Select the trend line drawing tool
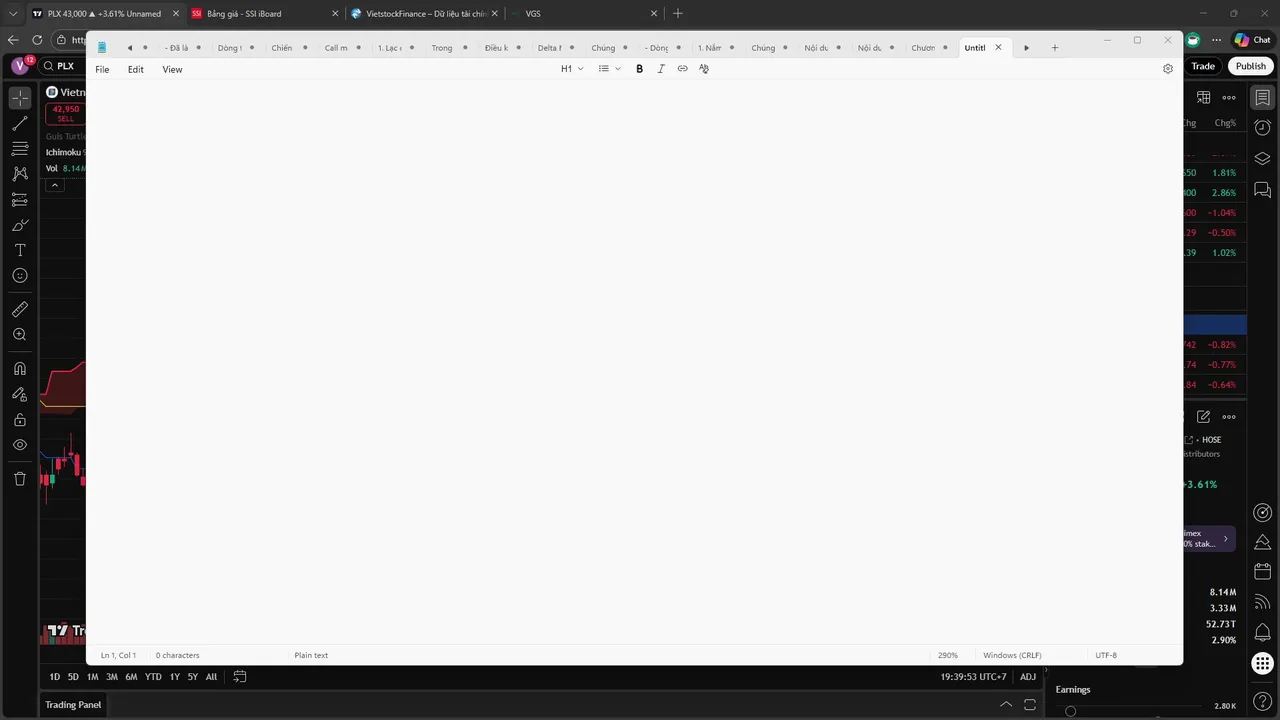This screenshot has width=1280, height=720. [x=20, y=124]
